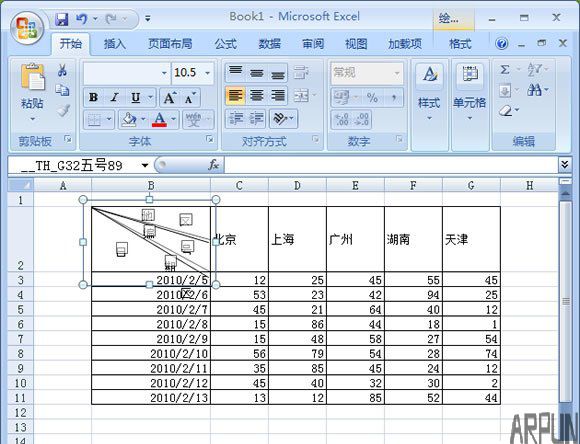Toggle Underline formatting
The image size is (580, 444).
(x=135, y=98)
